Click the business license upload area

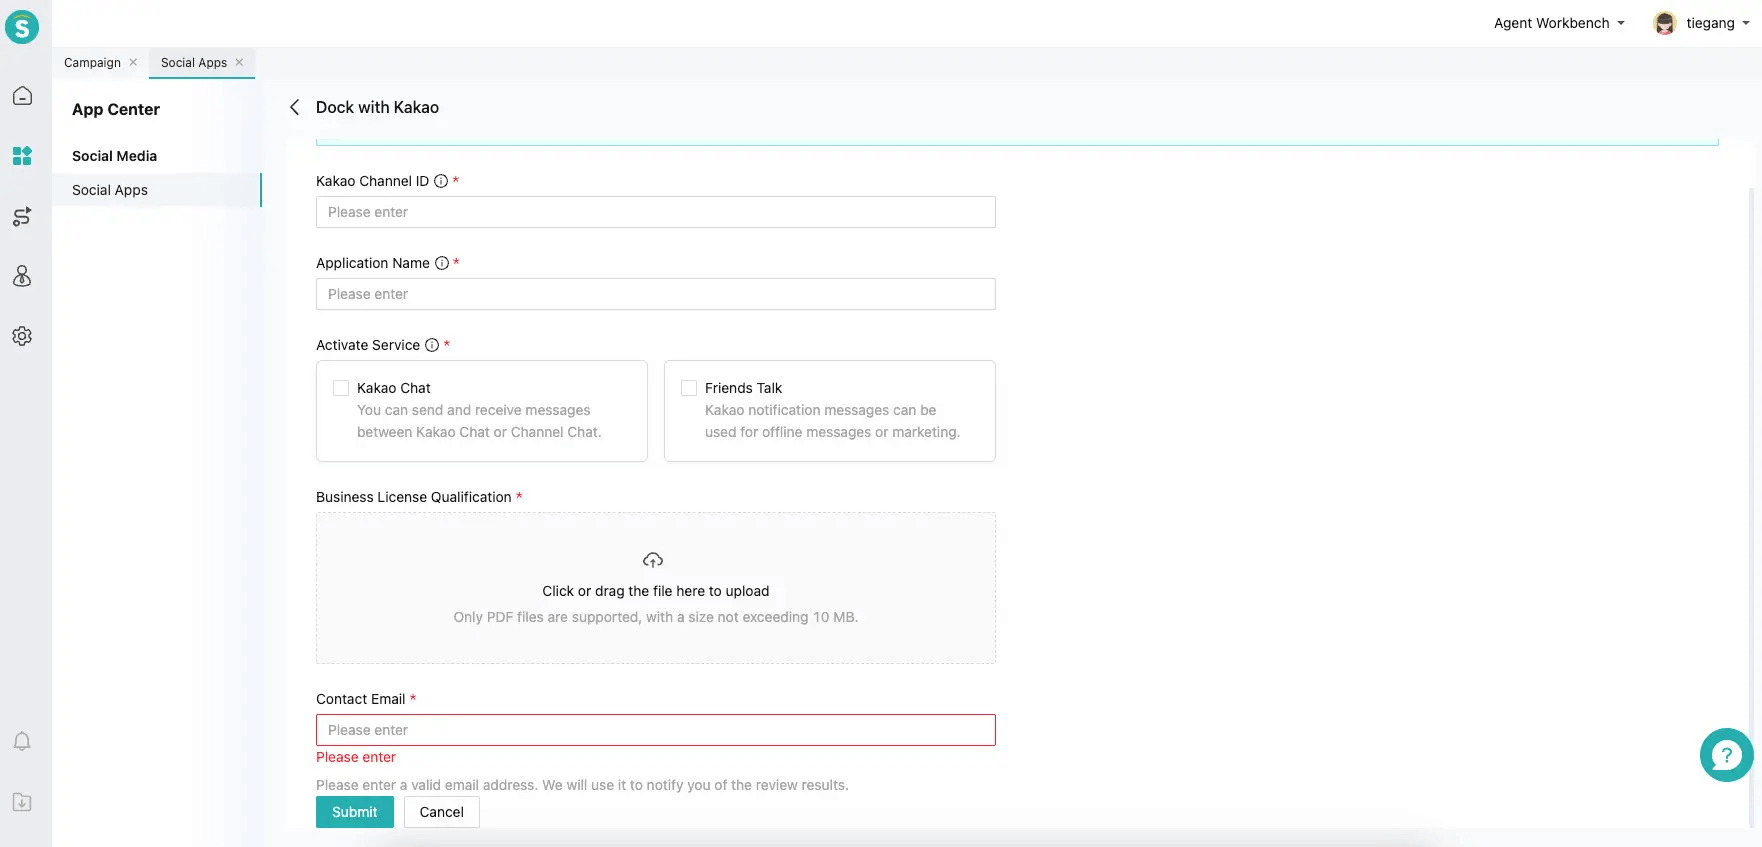tap(656, 588)
